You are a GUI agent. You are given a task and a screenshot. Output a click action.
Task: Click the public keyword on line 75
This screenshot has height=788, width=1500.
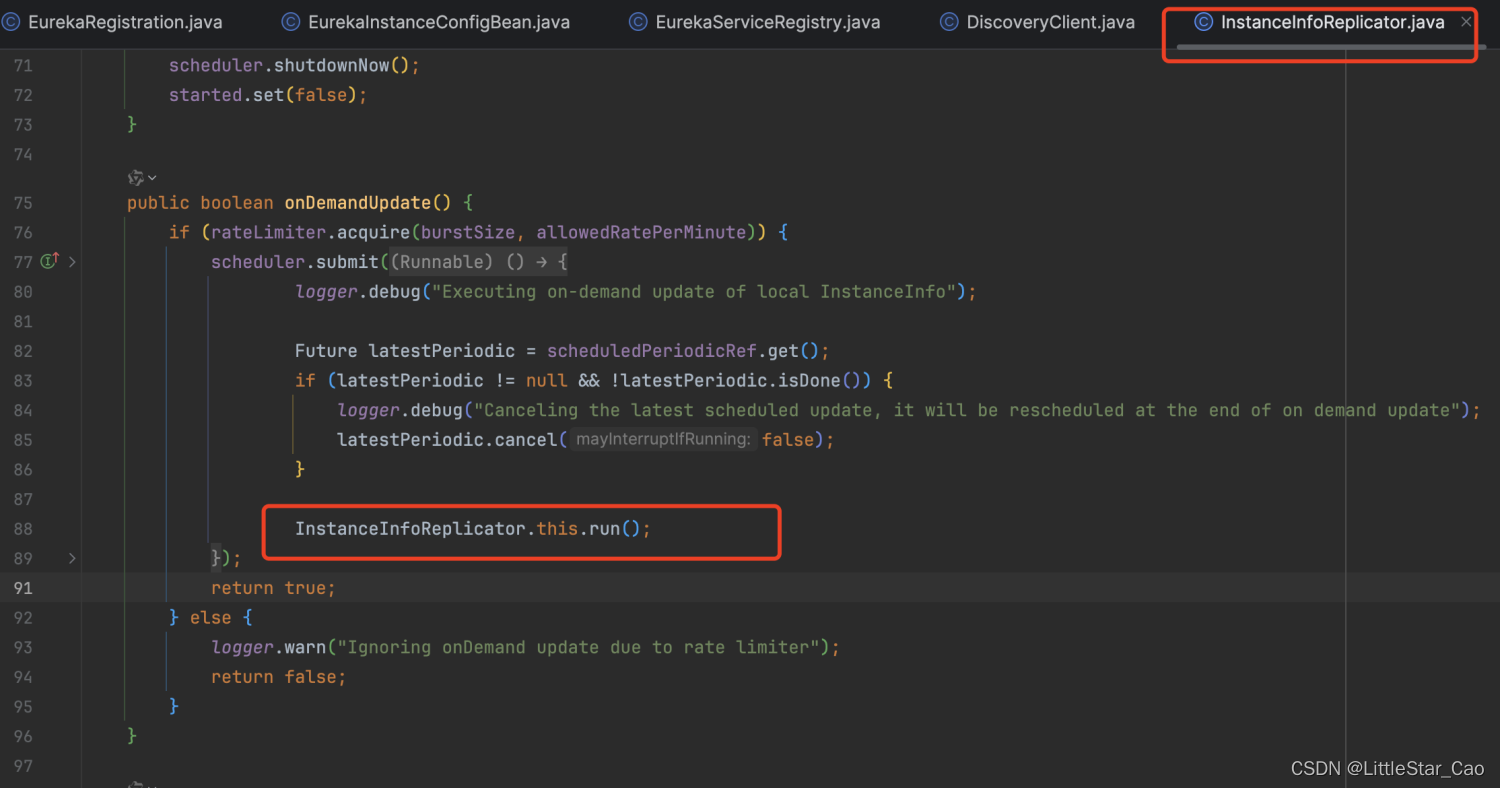click(x=158, y=203)
